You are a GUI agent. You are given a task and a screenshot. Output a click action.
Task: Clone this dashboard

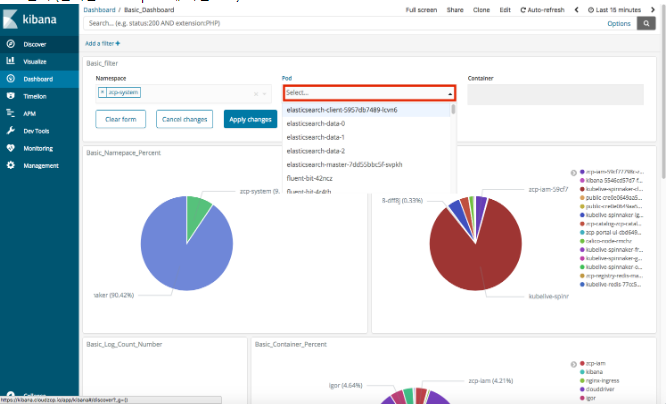coord(481,10)
